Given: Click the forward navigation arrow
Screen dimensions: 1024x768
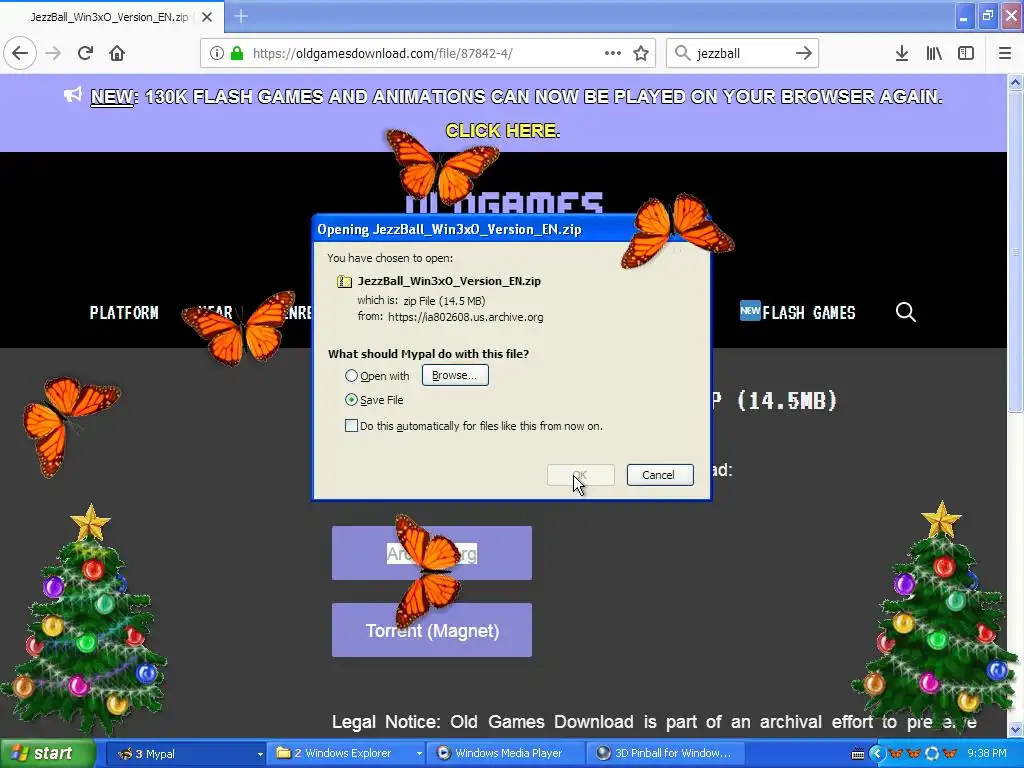Looking at the screenshot, I should pyautogui.click(x=54, y=53).
